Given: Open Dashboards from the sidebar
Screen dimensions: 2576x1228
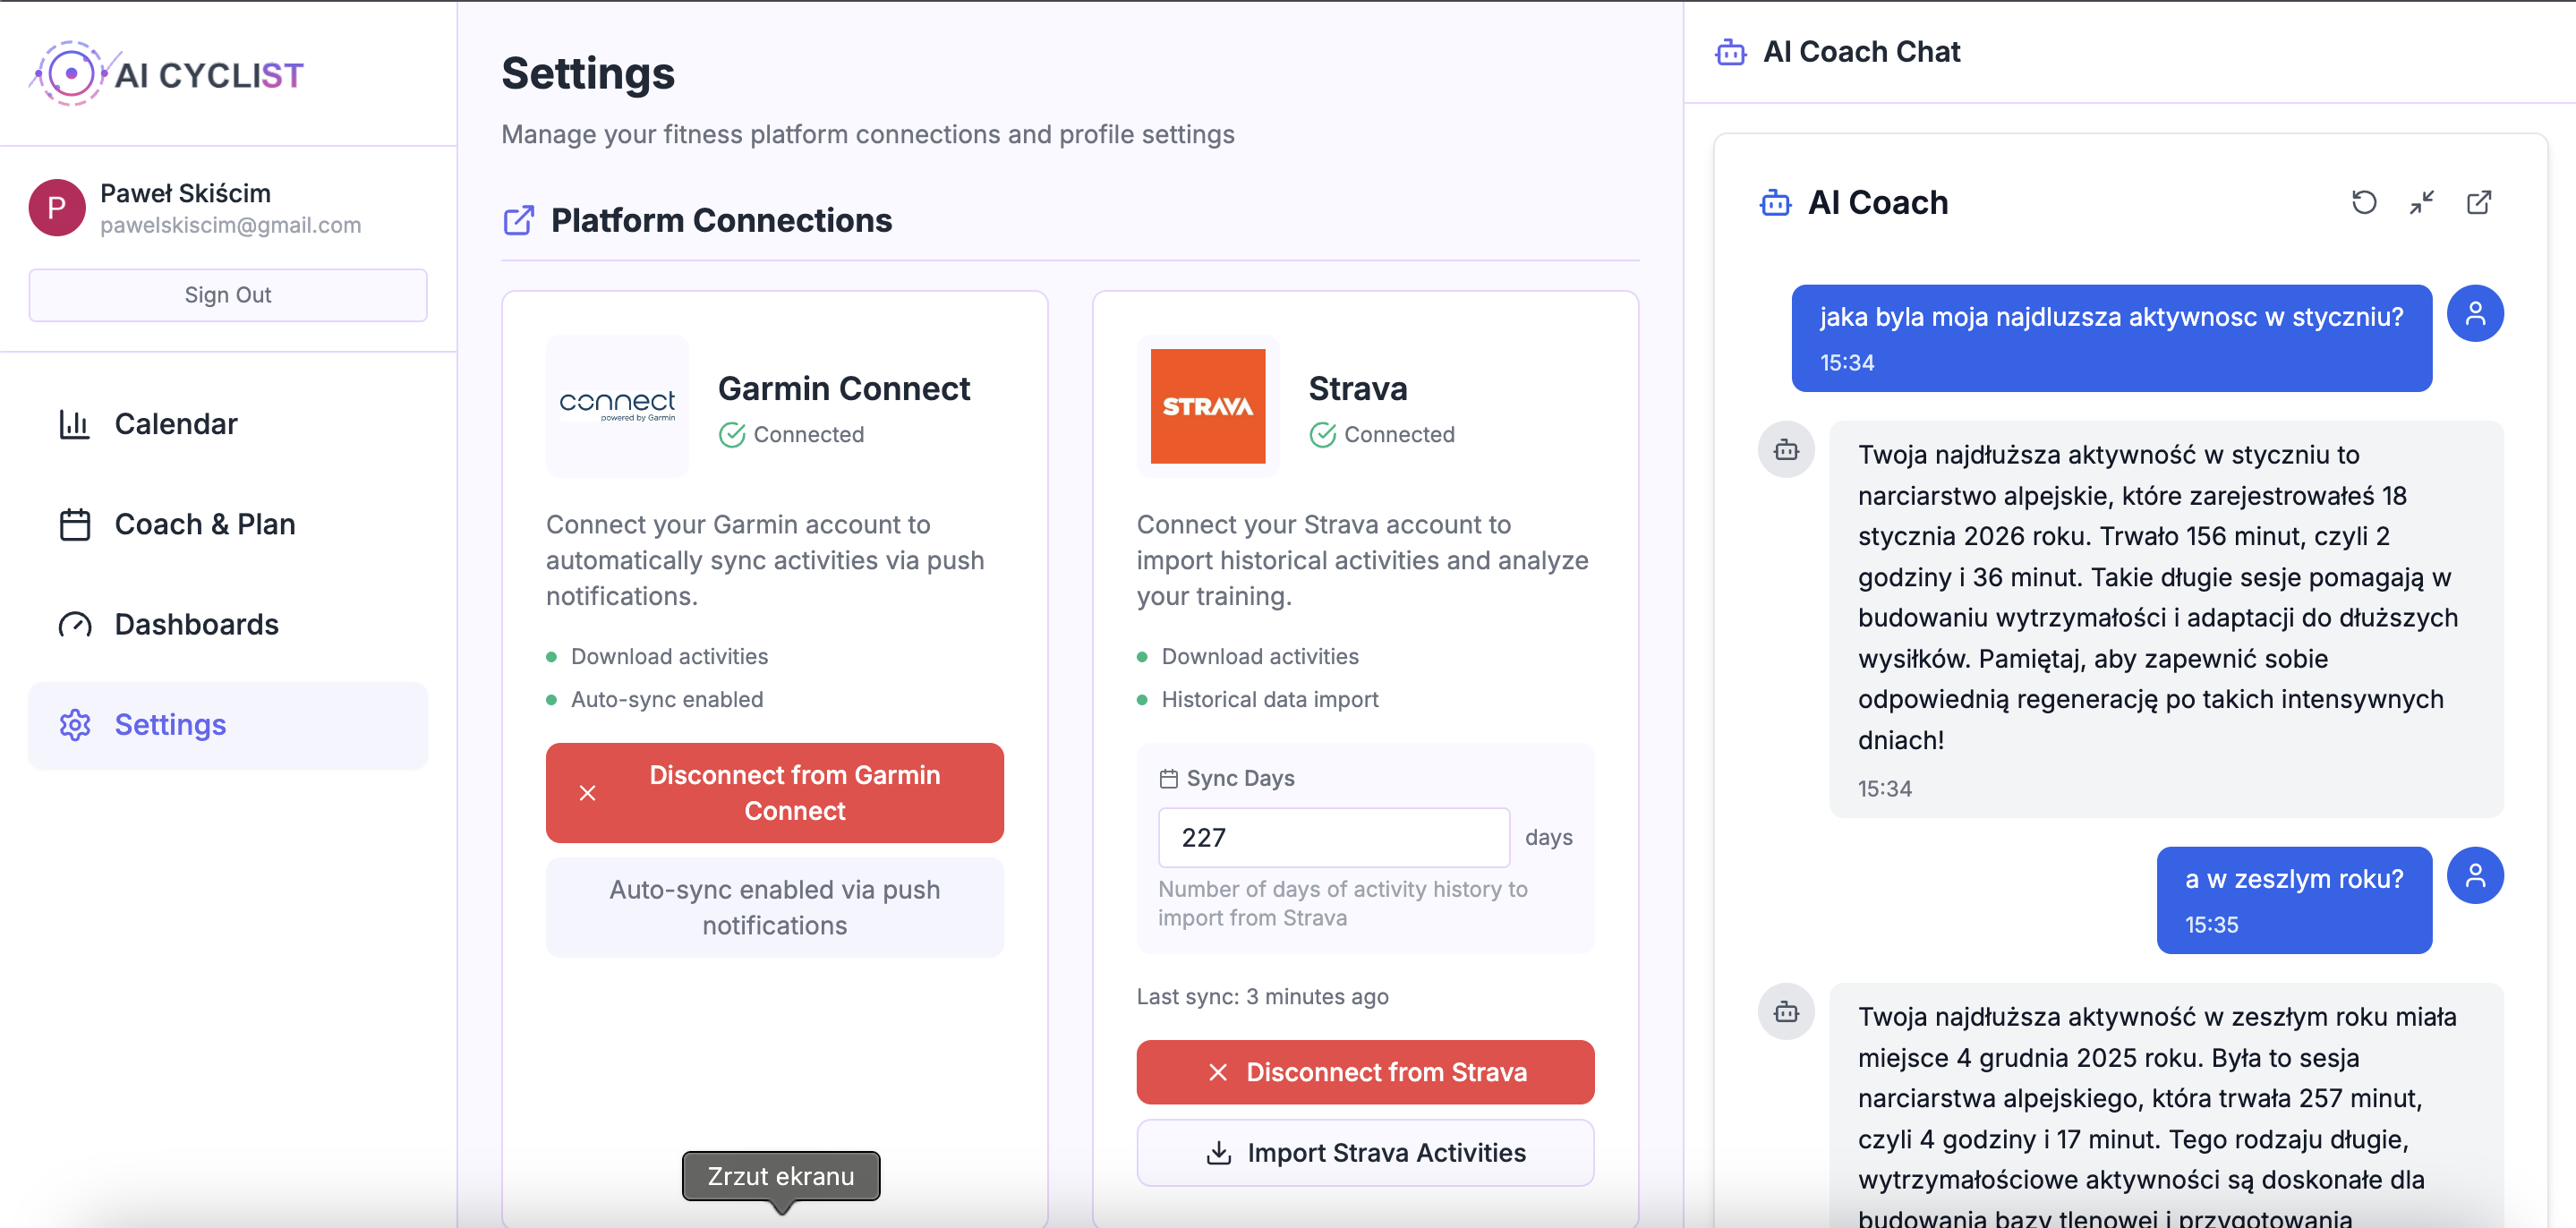Looking at the screenshot, I should pyautogui.click(x=196, y=624).
